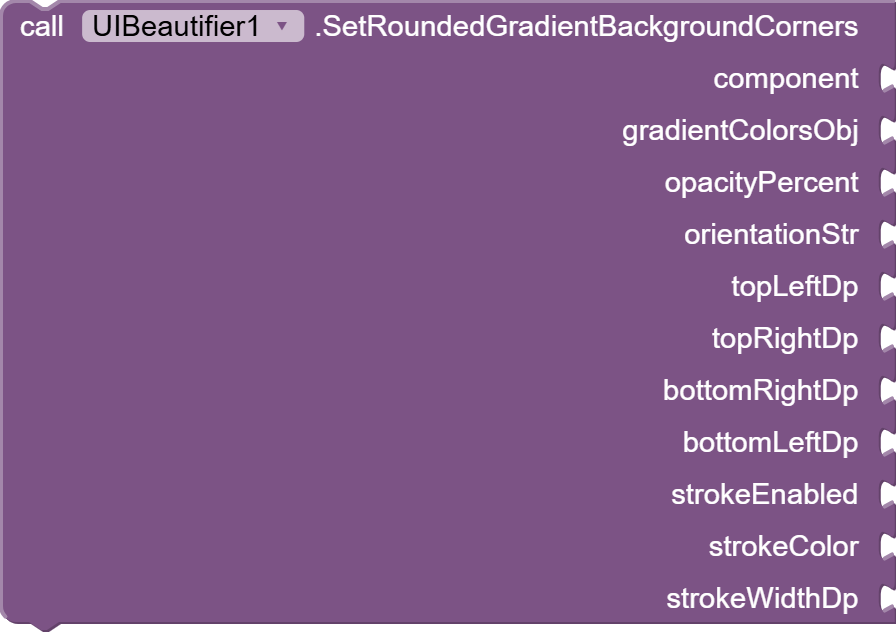
Task: Select the opacityPercent socket notch
Action: coord(886,183)
